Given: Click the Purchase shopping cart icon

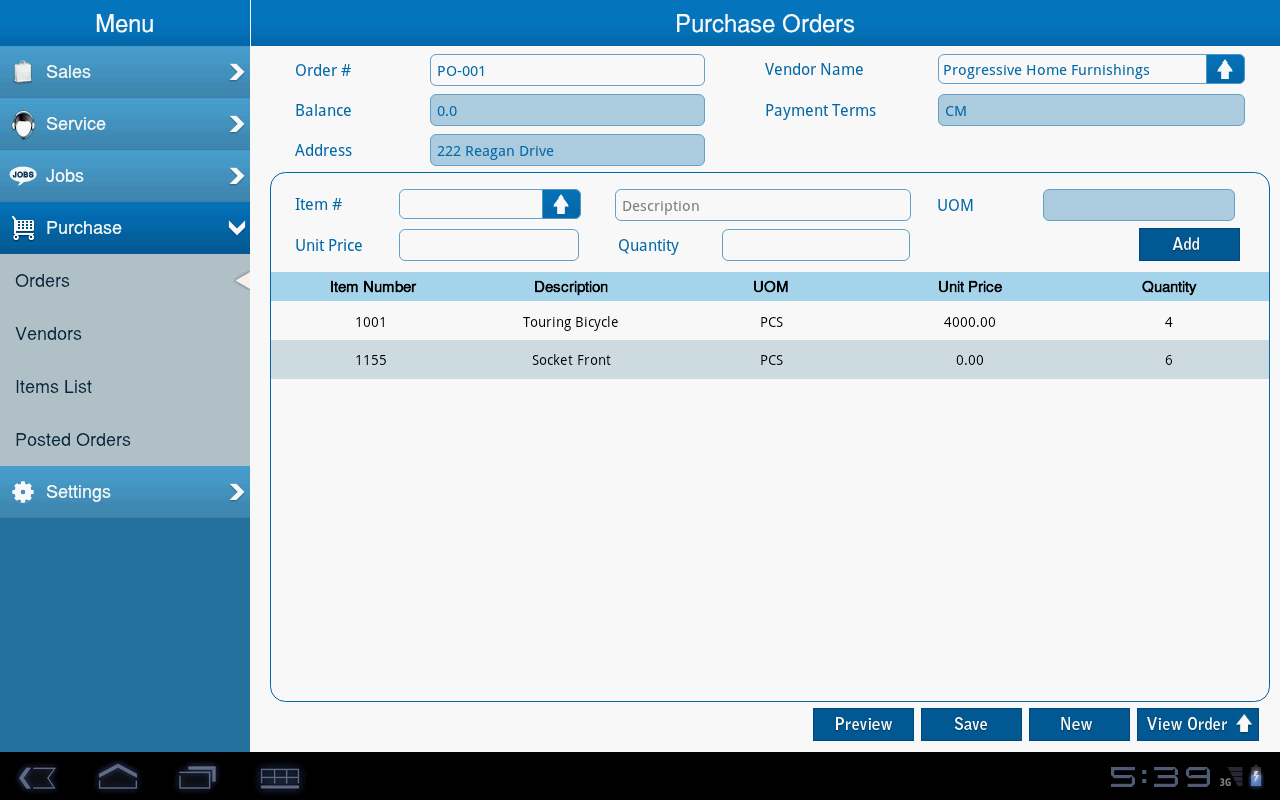Looking at the screenshot, I should [x=23, y=228].
